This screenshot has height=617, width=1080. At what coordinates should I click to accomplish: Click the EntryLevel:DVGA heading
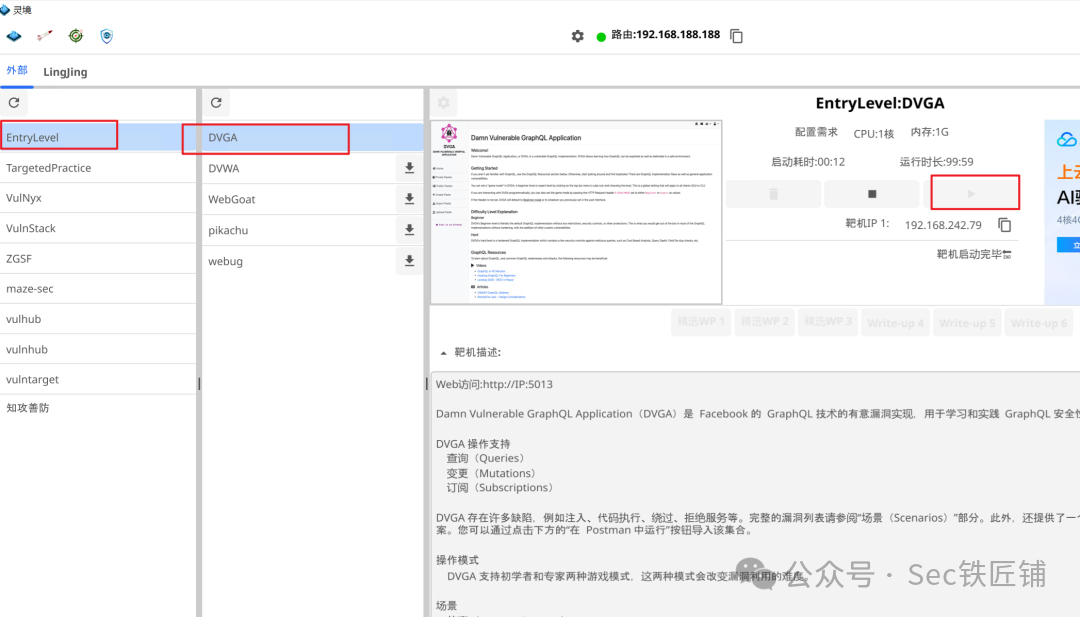880,103
